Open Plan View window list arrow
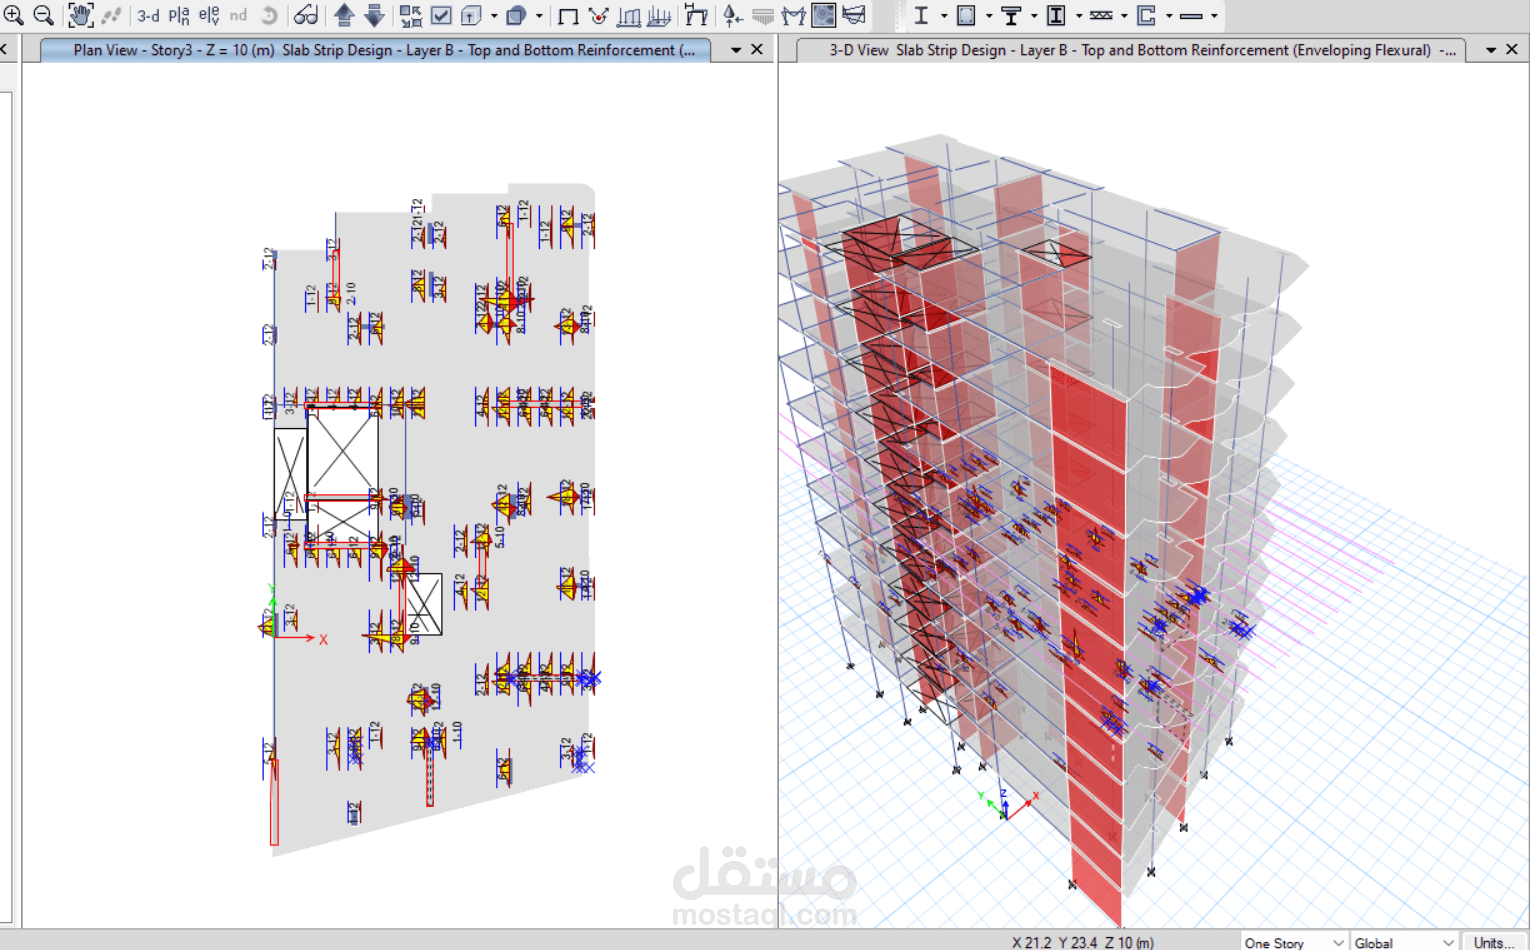The width and height of the screenshot is (1530, 950). pyautogui.click(x=736, y=49)
